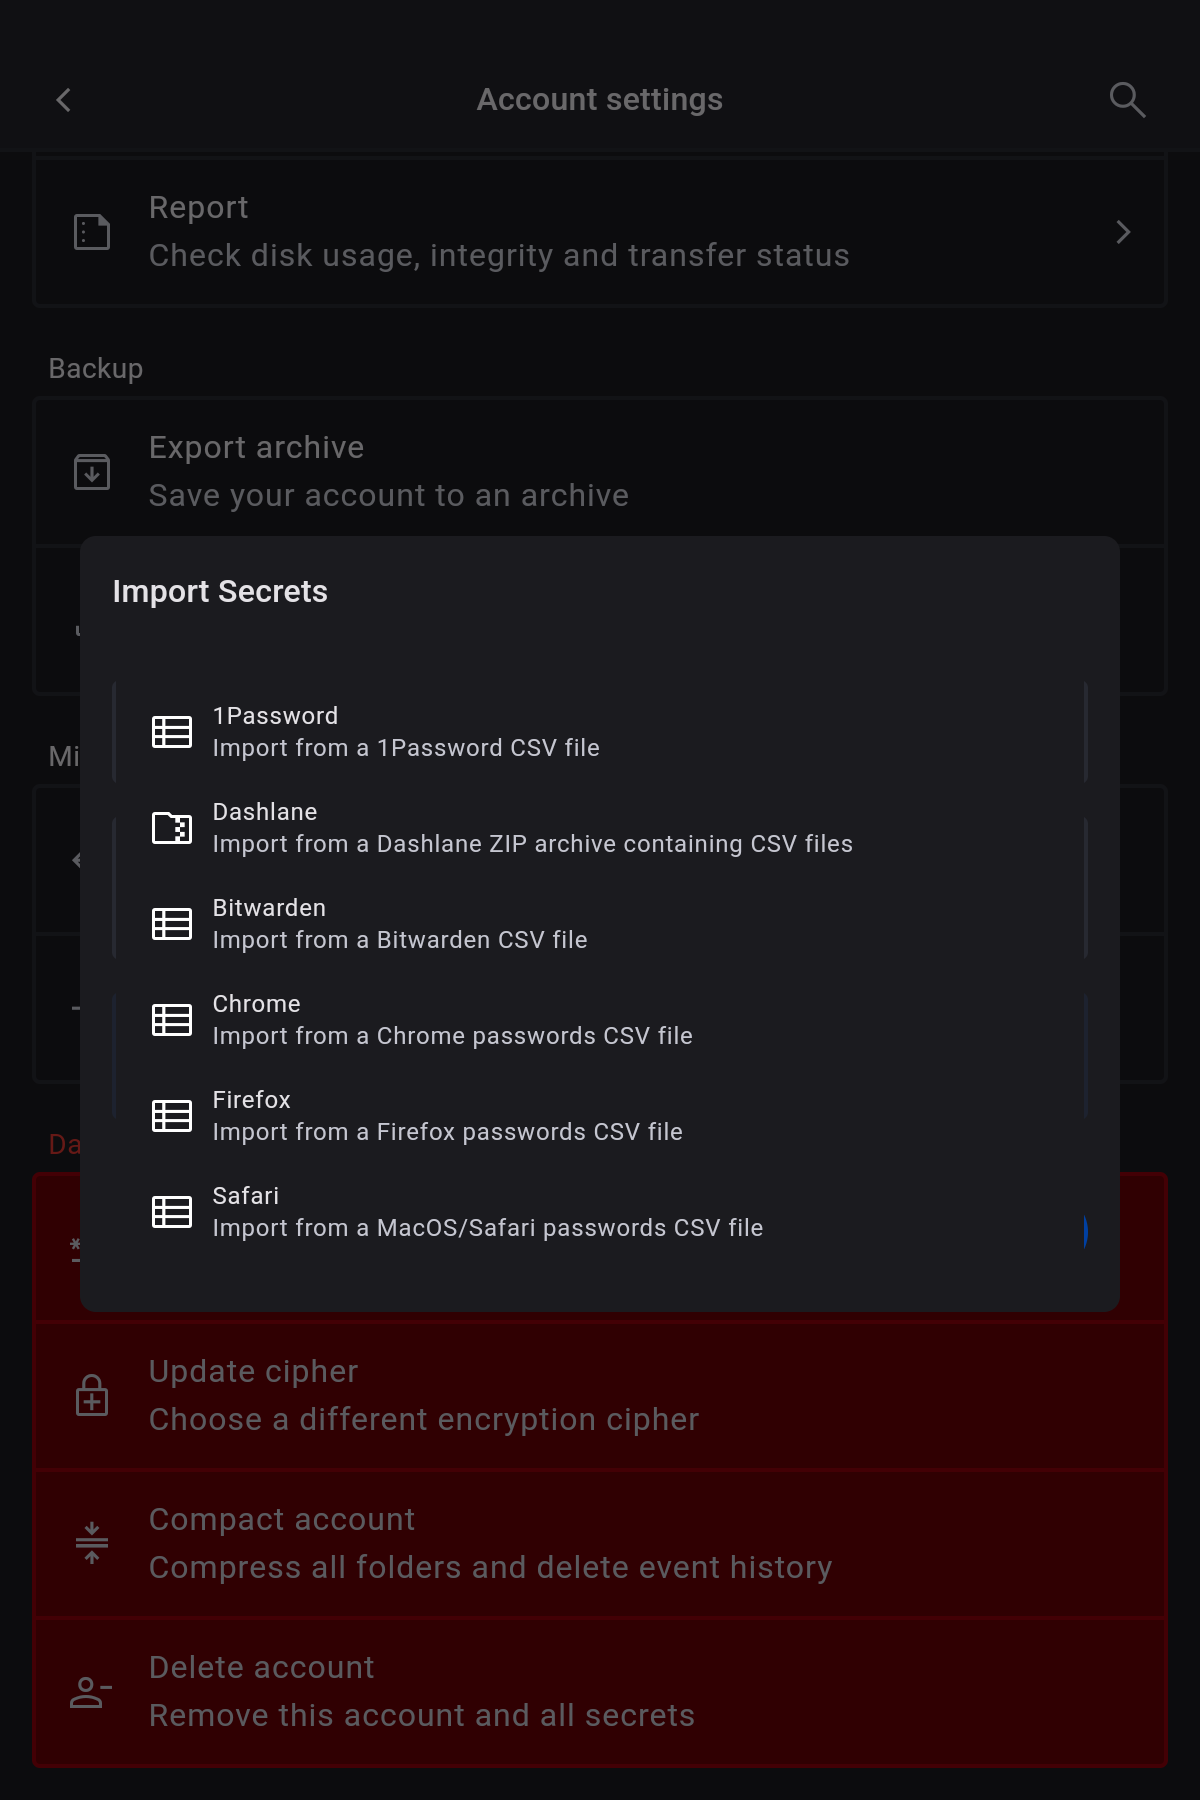The width and height of the screenshot is (1200, 1800).
Task: Select Bitwarden CSV file import
Action: pos(400,924)
